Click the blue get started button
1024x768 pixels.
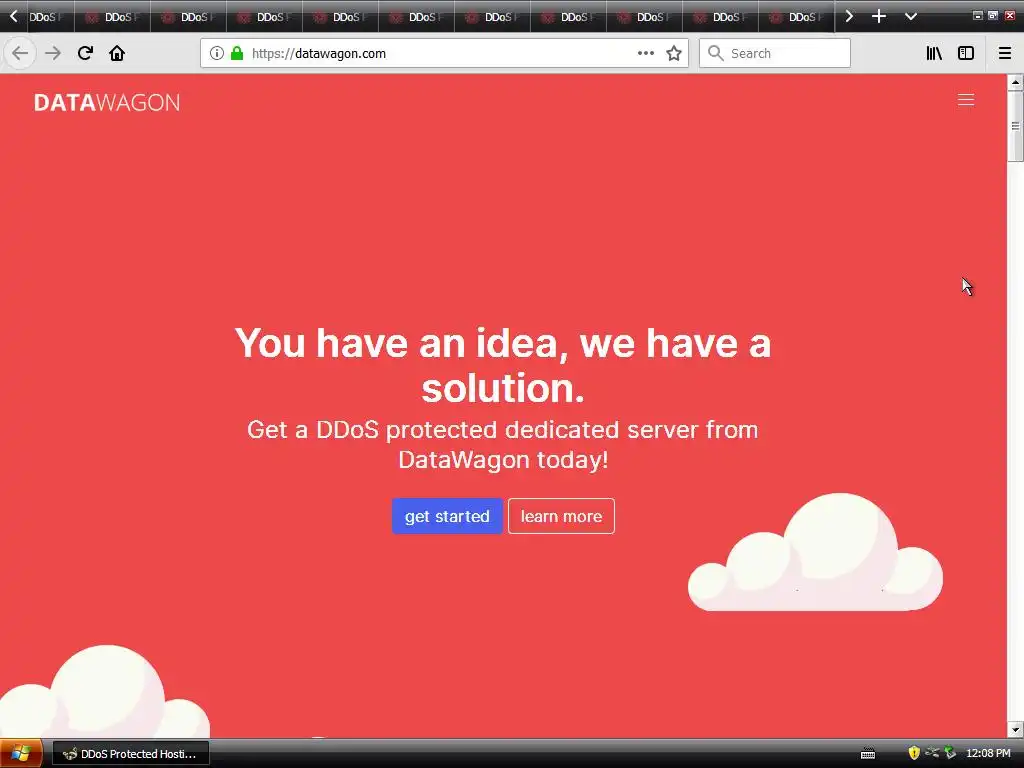click(447, 516)
